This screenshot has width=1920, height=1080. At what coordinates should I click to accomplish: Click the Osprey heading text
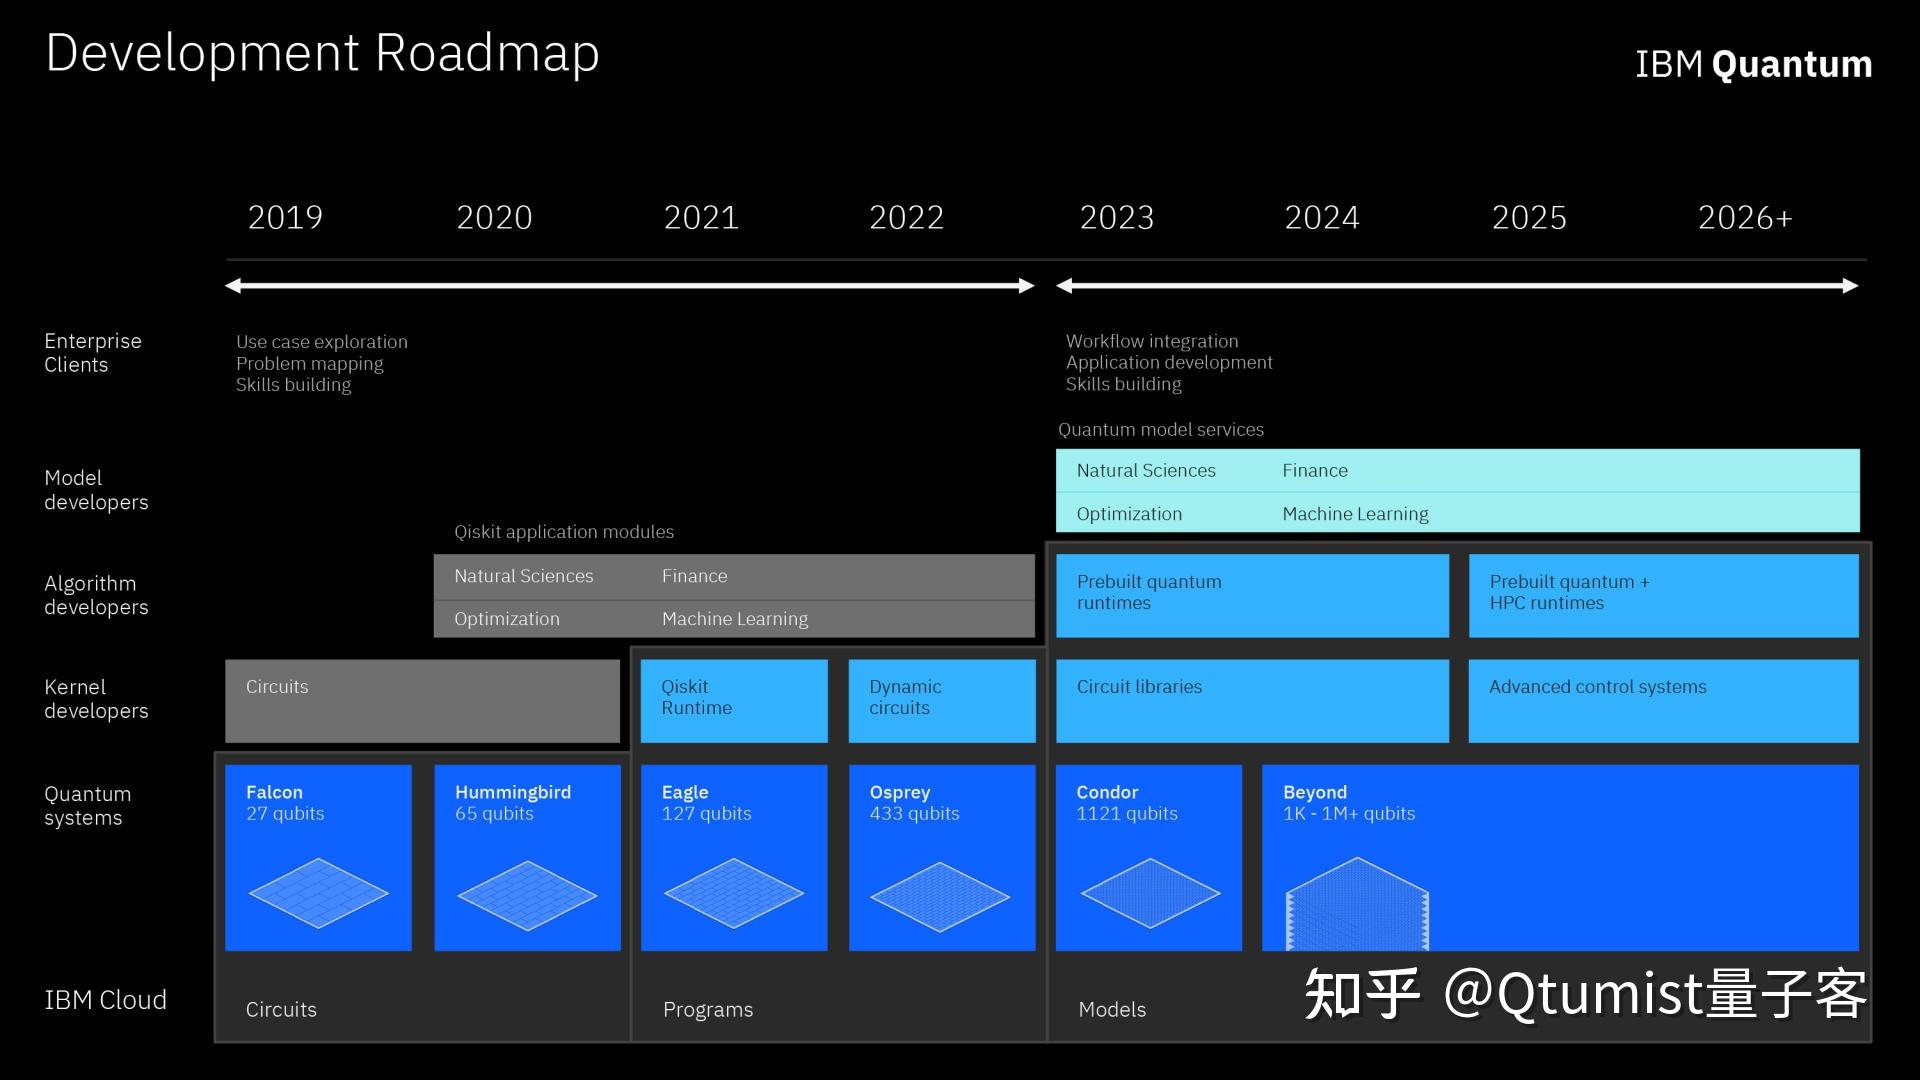click(900, 792)
